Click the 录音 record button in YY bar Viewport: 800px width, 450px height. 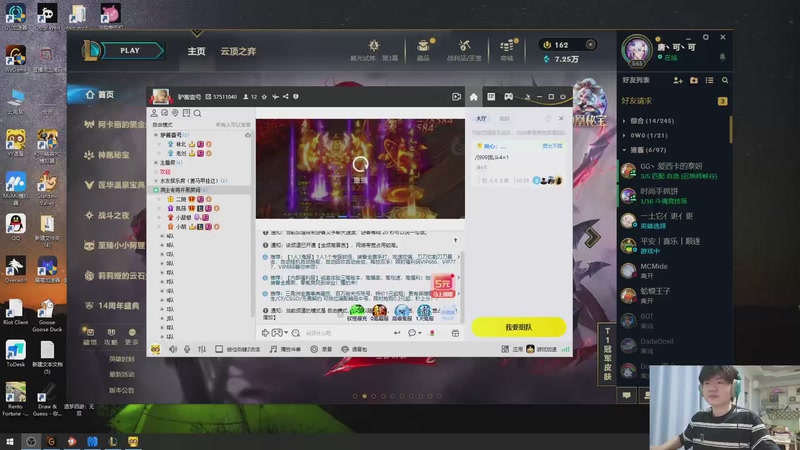321,349
